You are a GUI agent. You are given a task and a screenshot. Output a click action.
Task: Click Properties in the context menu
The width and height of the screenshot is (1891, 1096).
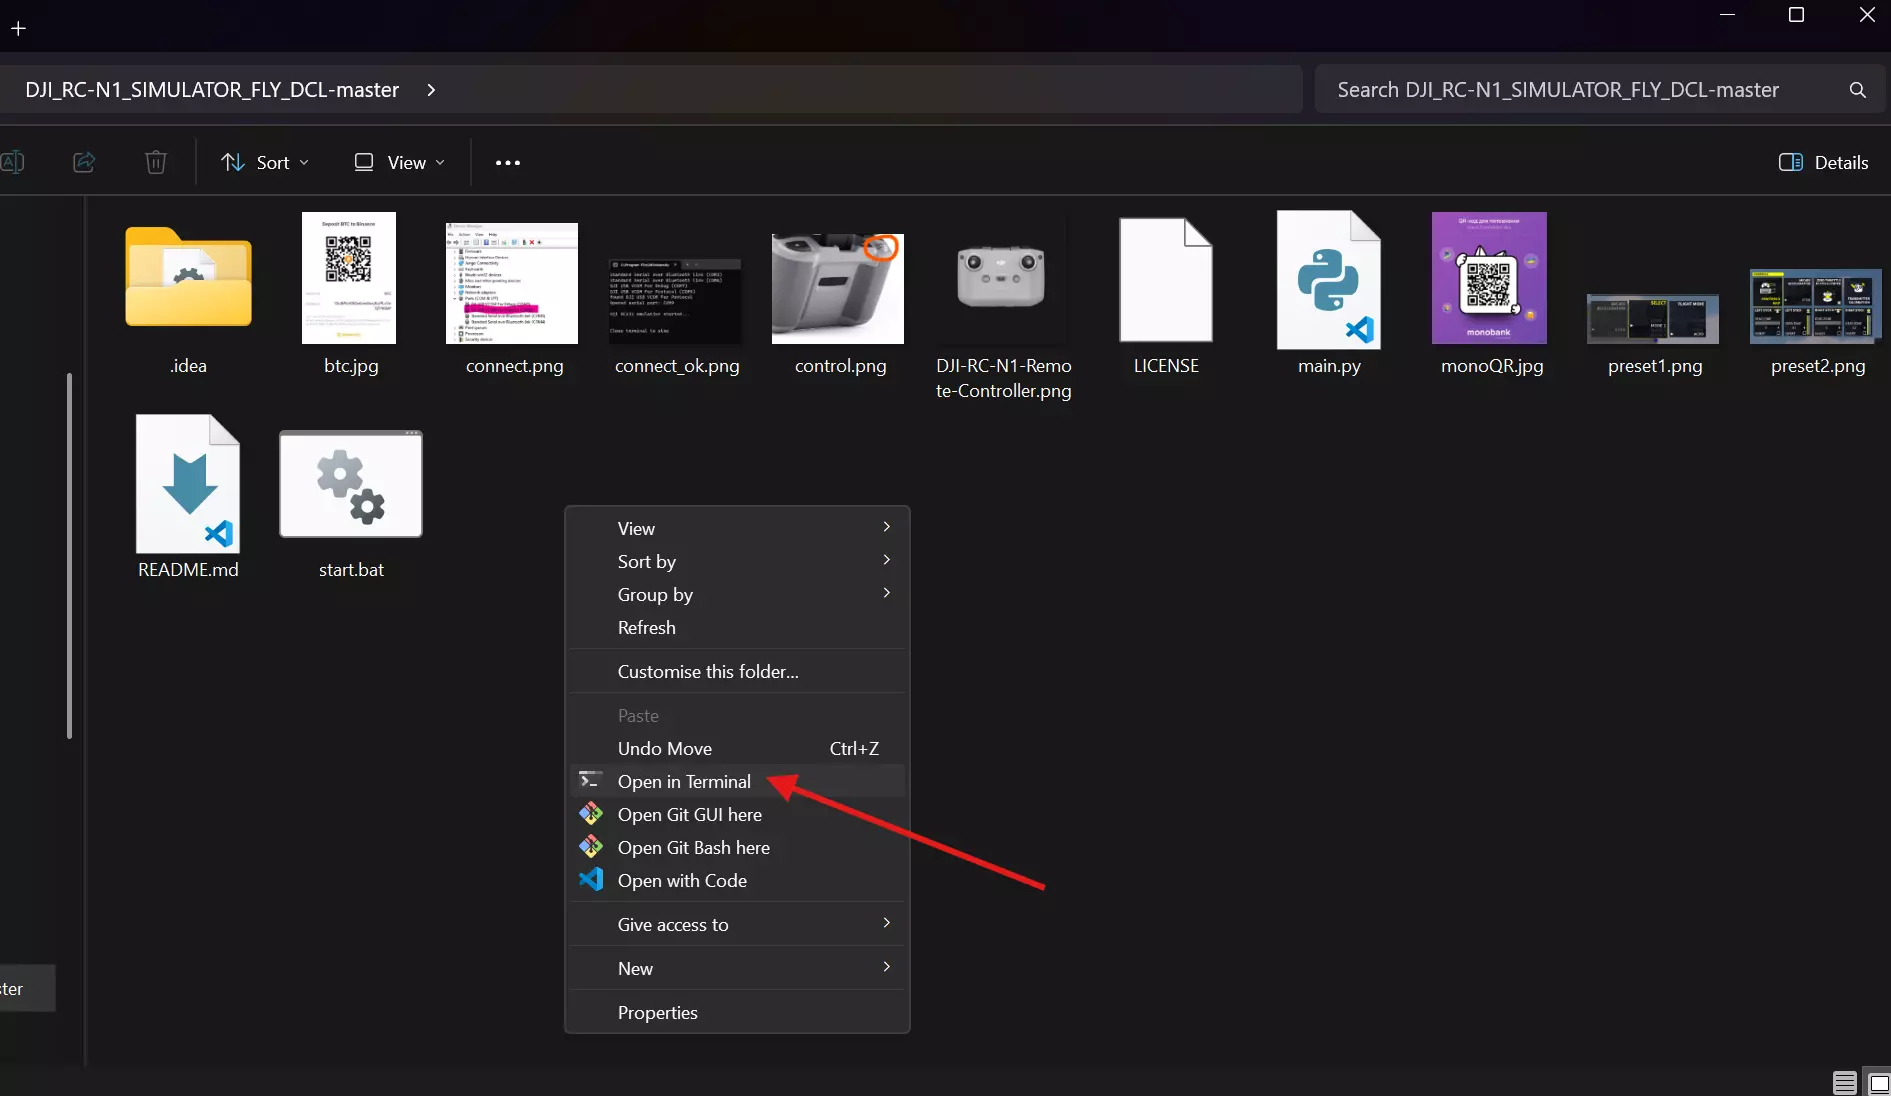click(x=657, y=1013)
